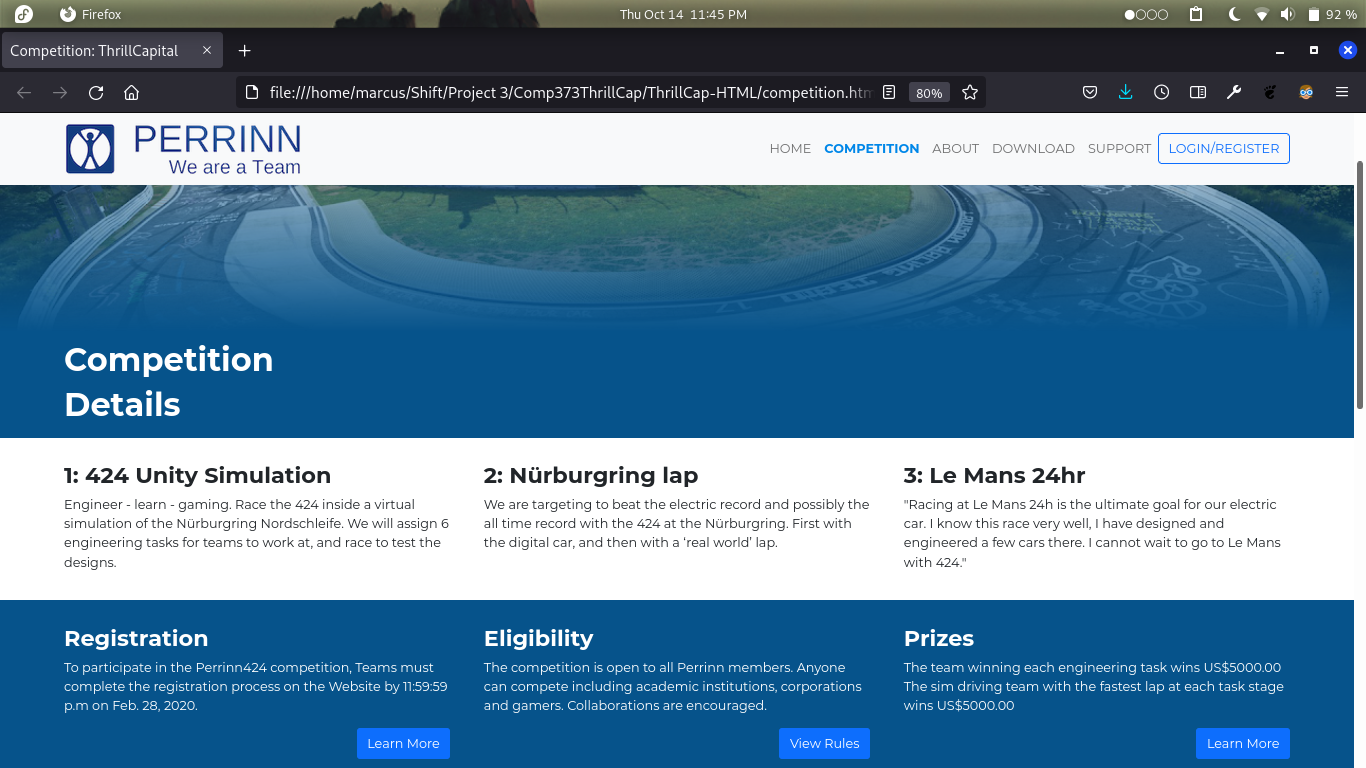Select the HOME navigation item
The width and height of the screenshot is (1366, 768).
pyautogui.click(x=790, y=148)
